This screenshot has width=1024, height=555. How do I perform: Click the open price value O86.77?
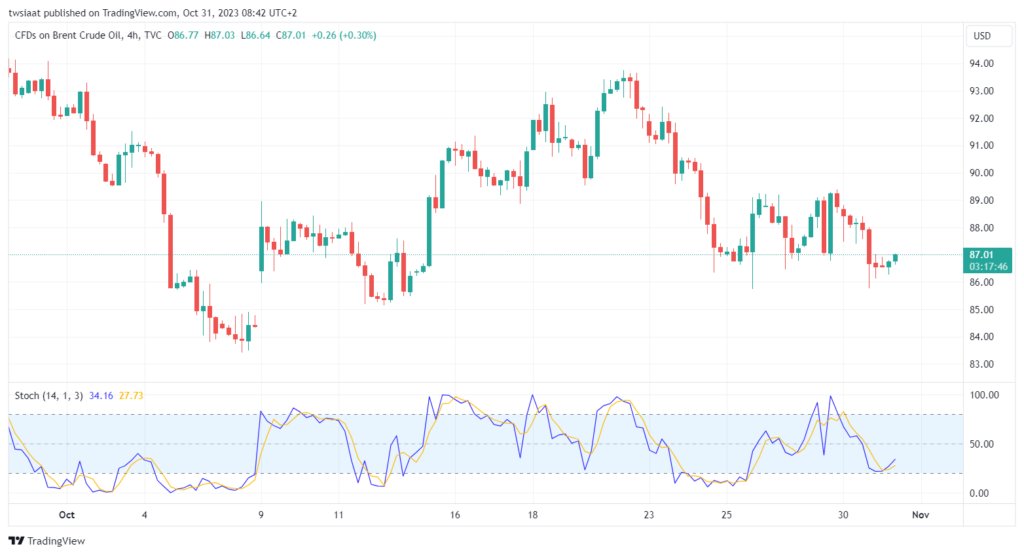pos(183,35)
